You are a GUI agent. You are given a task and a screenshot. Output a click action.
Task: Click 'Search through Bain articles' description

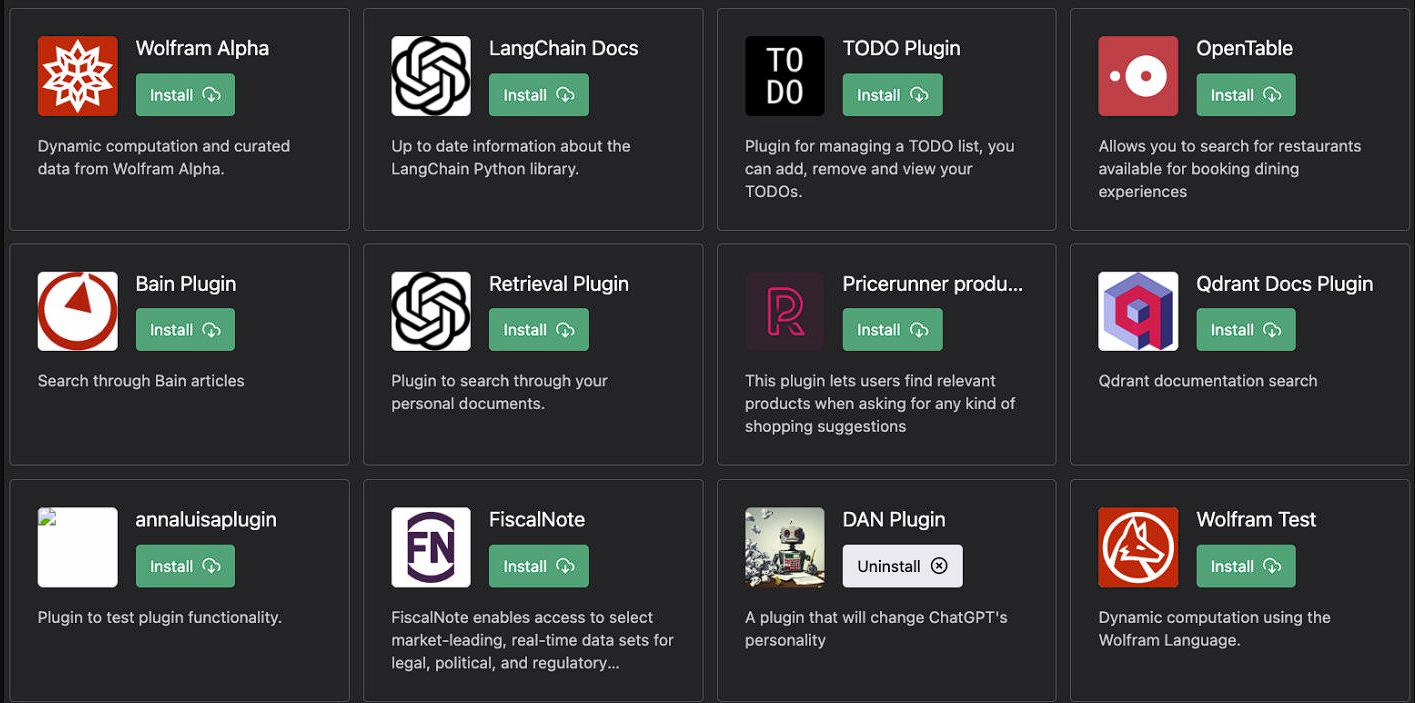(141, 381)
